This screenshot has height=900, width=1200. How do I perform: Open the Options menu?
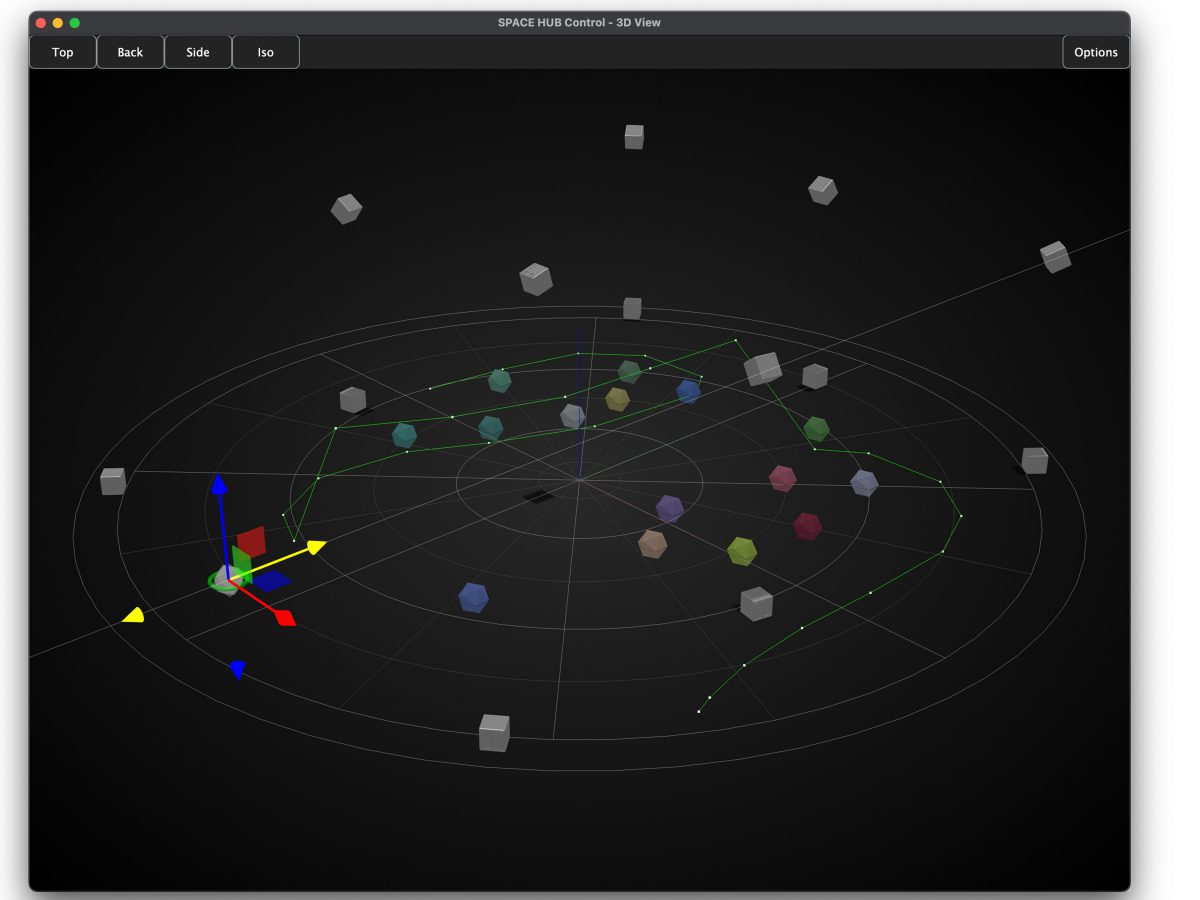(x=1095, y=52)
